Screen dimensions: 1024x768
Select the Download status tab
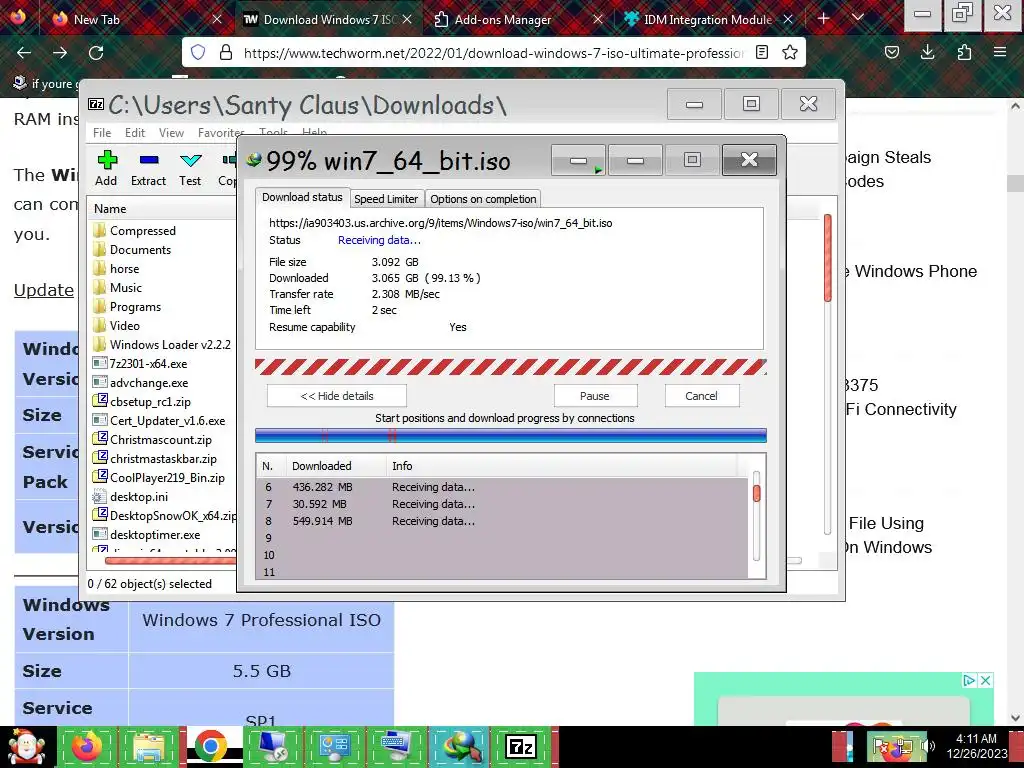(x=302, y=197)
